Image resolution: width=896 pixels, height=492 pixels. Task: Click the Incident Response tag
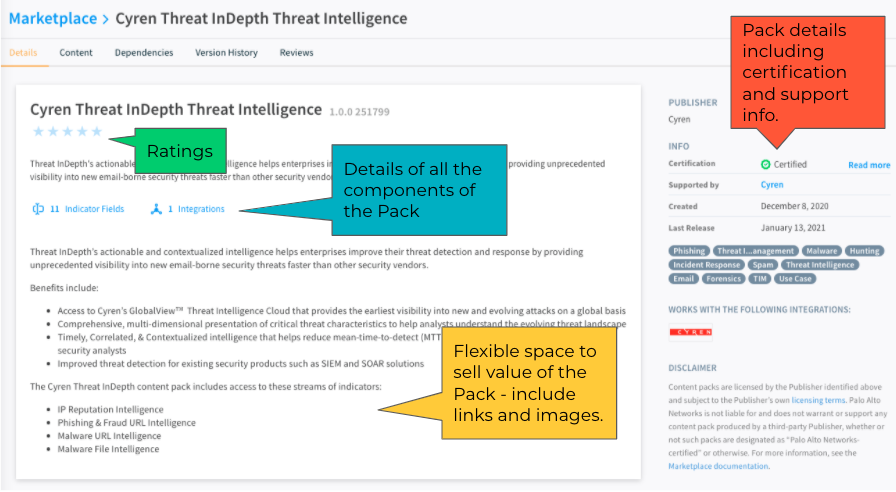point(706,265)
